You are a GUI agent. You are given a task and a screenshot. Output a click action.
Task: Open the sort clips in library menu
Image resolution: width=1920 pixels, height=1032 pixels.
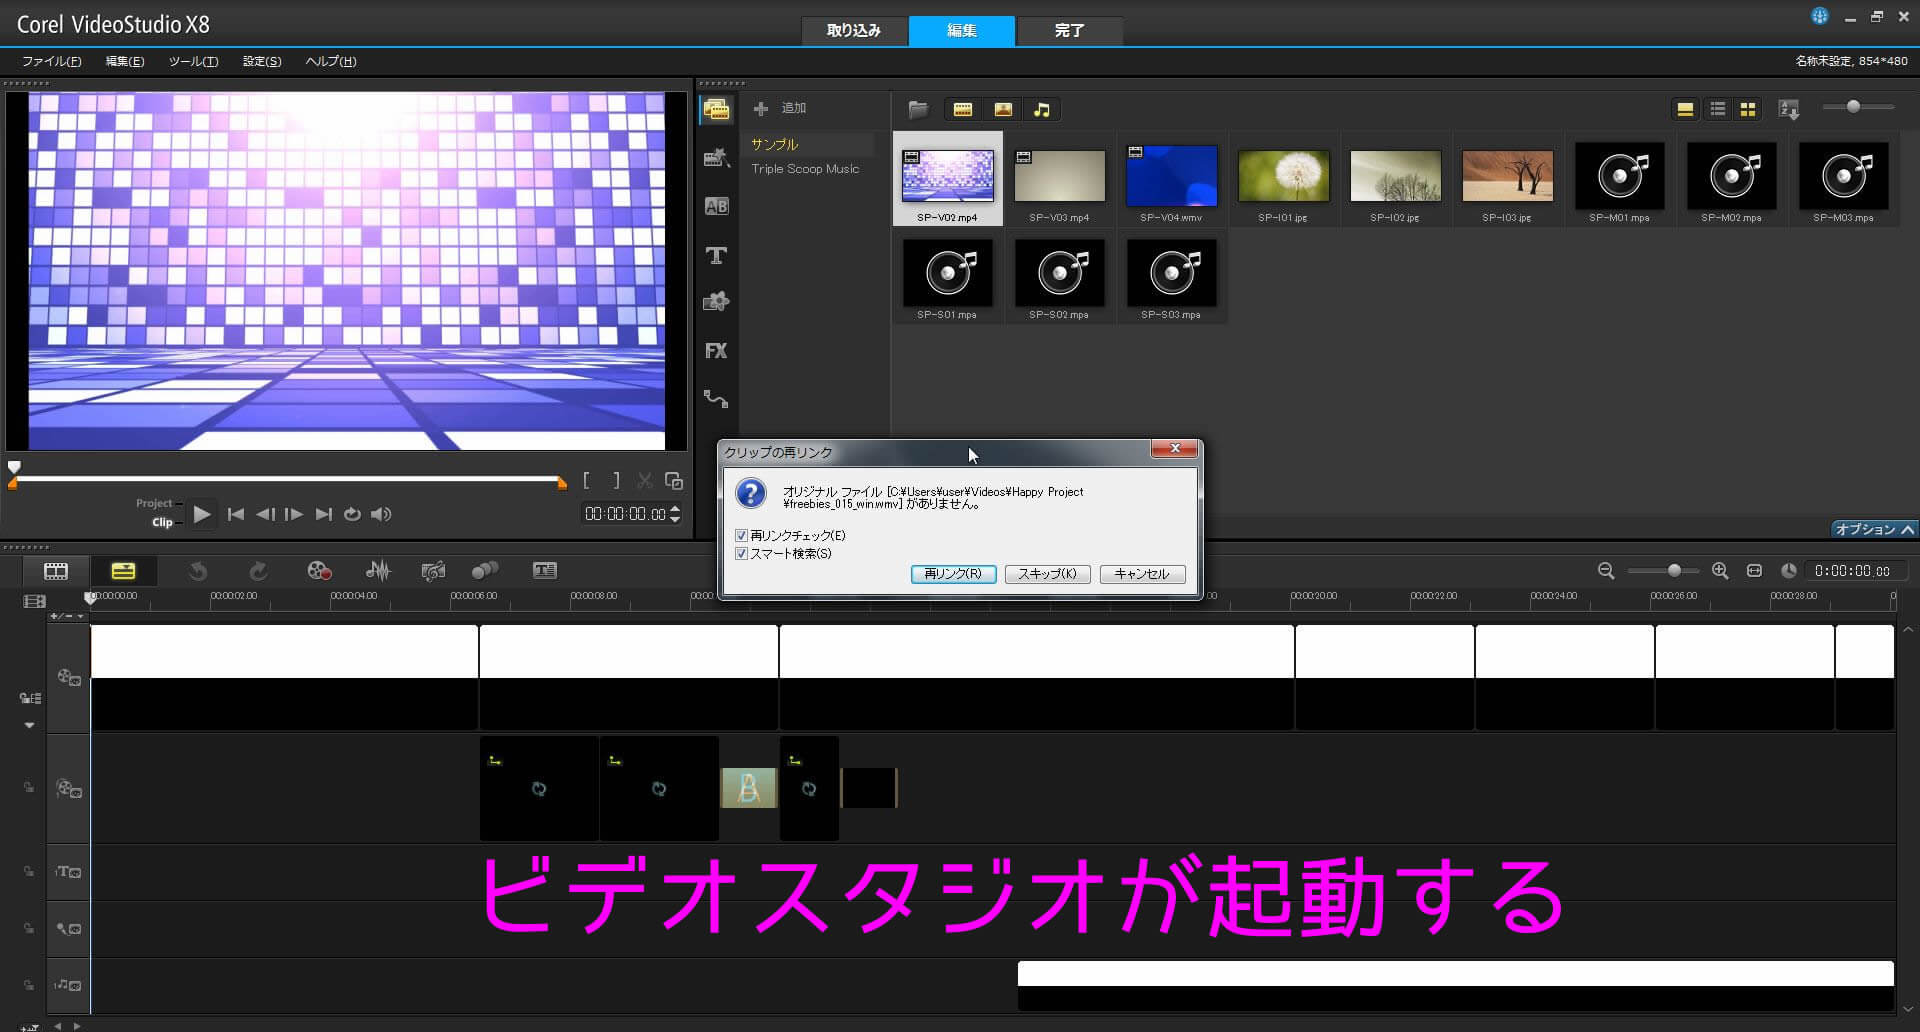pyautogui.click(x=1789, y=109)
